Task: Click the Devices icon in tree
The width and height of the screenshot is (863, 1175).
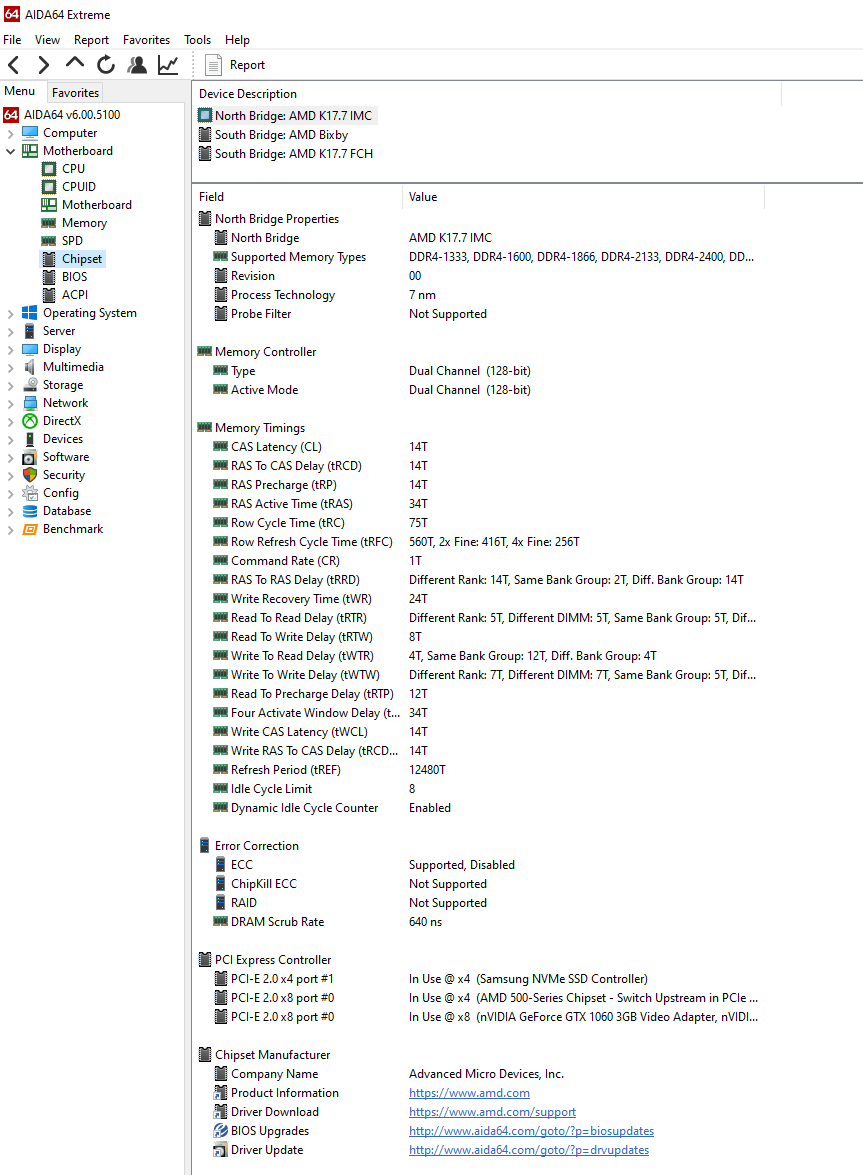Action: (x=30, y=438)
